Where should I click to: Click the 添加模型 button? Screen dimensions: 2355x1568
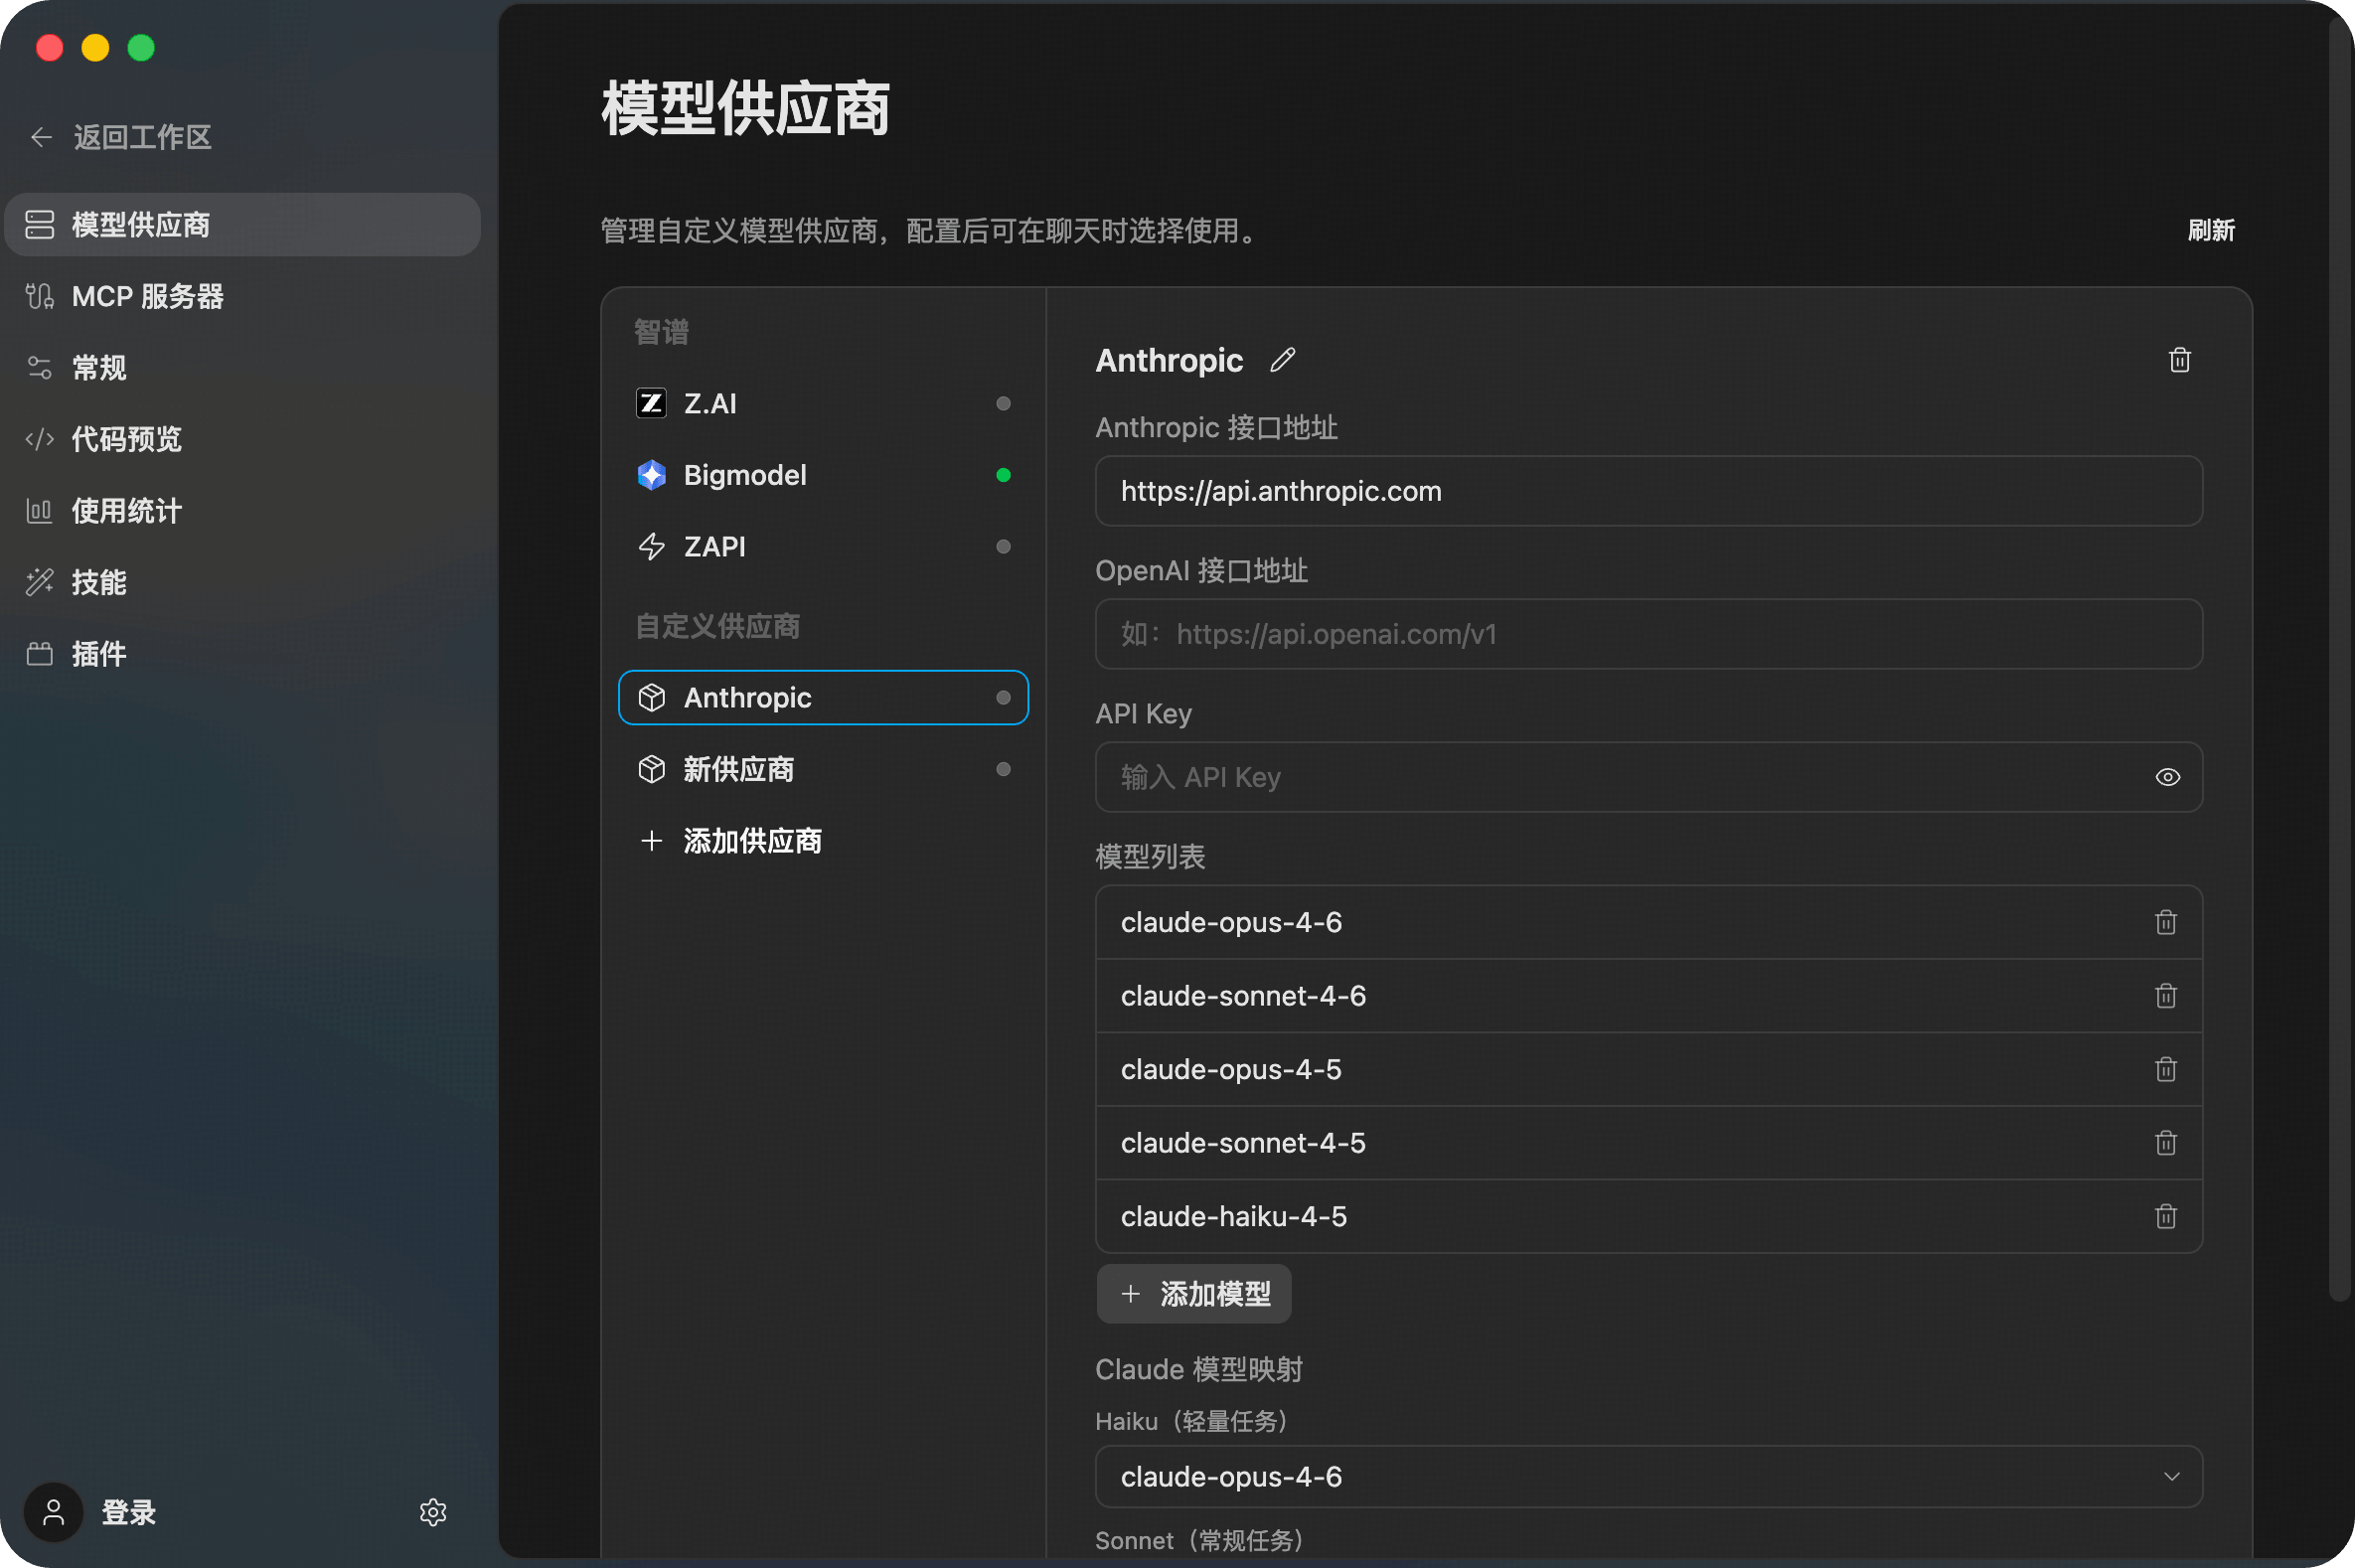(1194, 1294)
